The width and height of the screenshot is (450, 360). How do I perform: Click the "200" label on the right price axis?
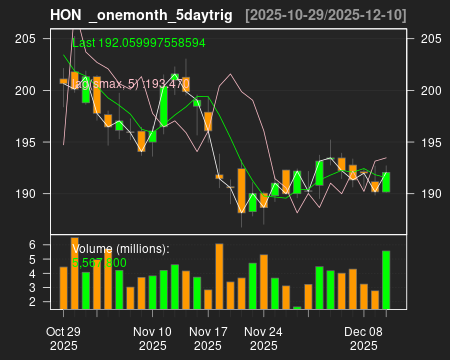click(431, 90)
